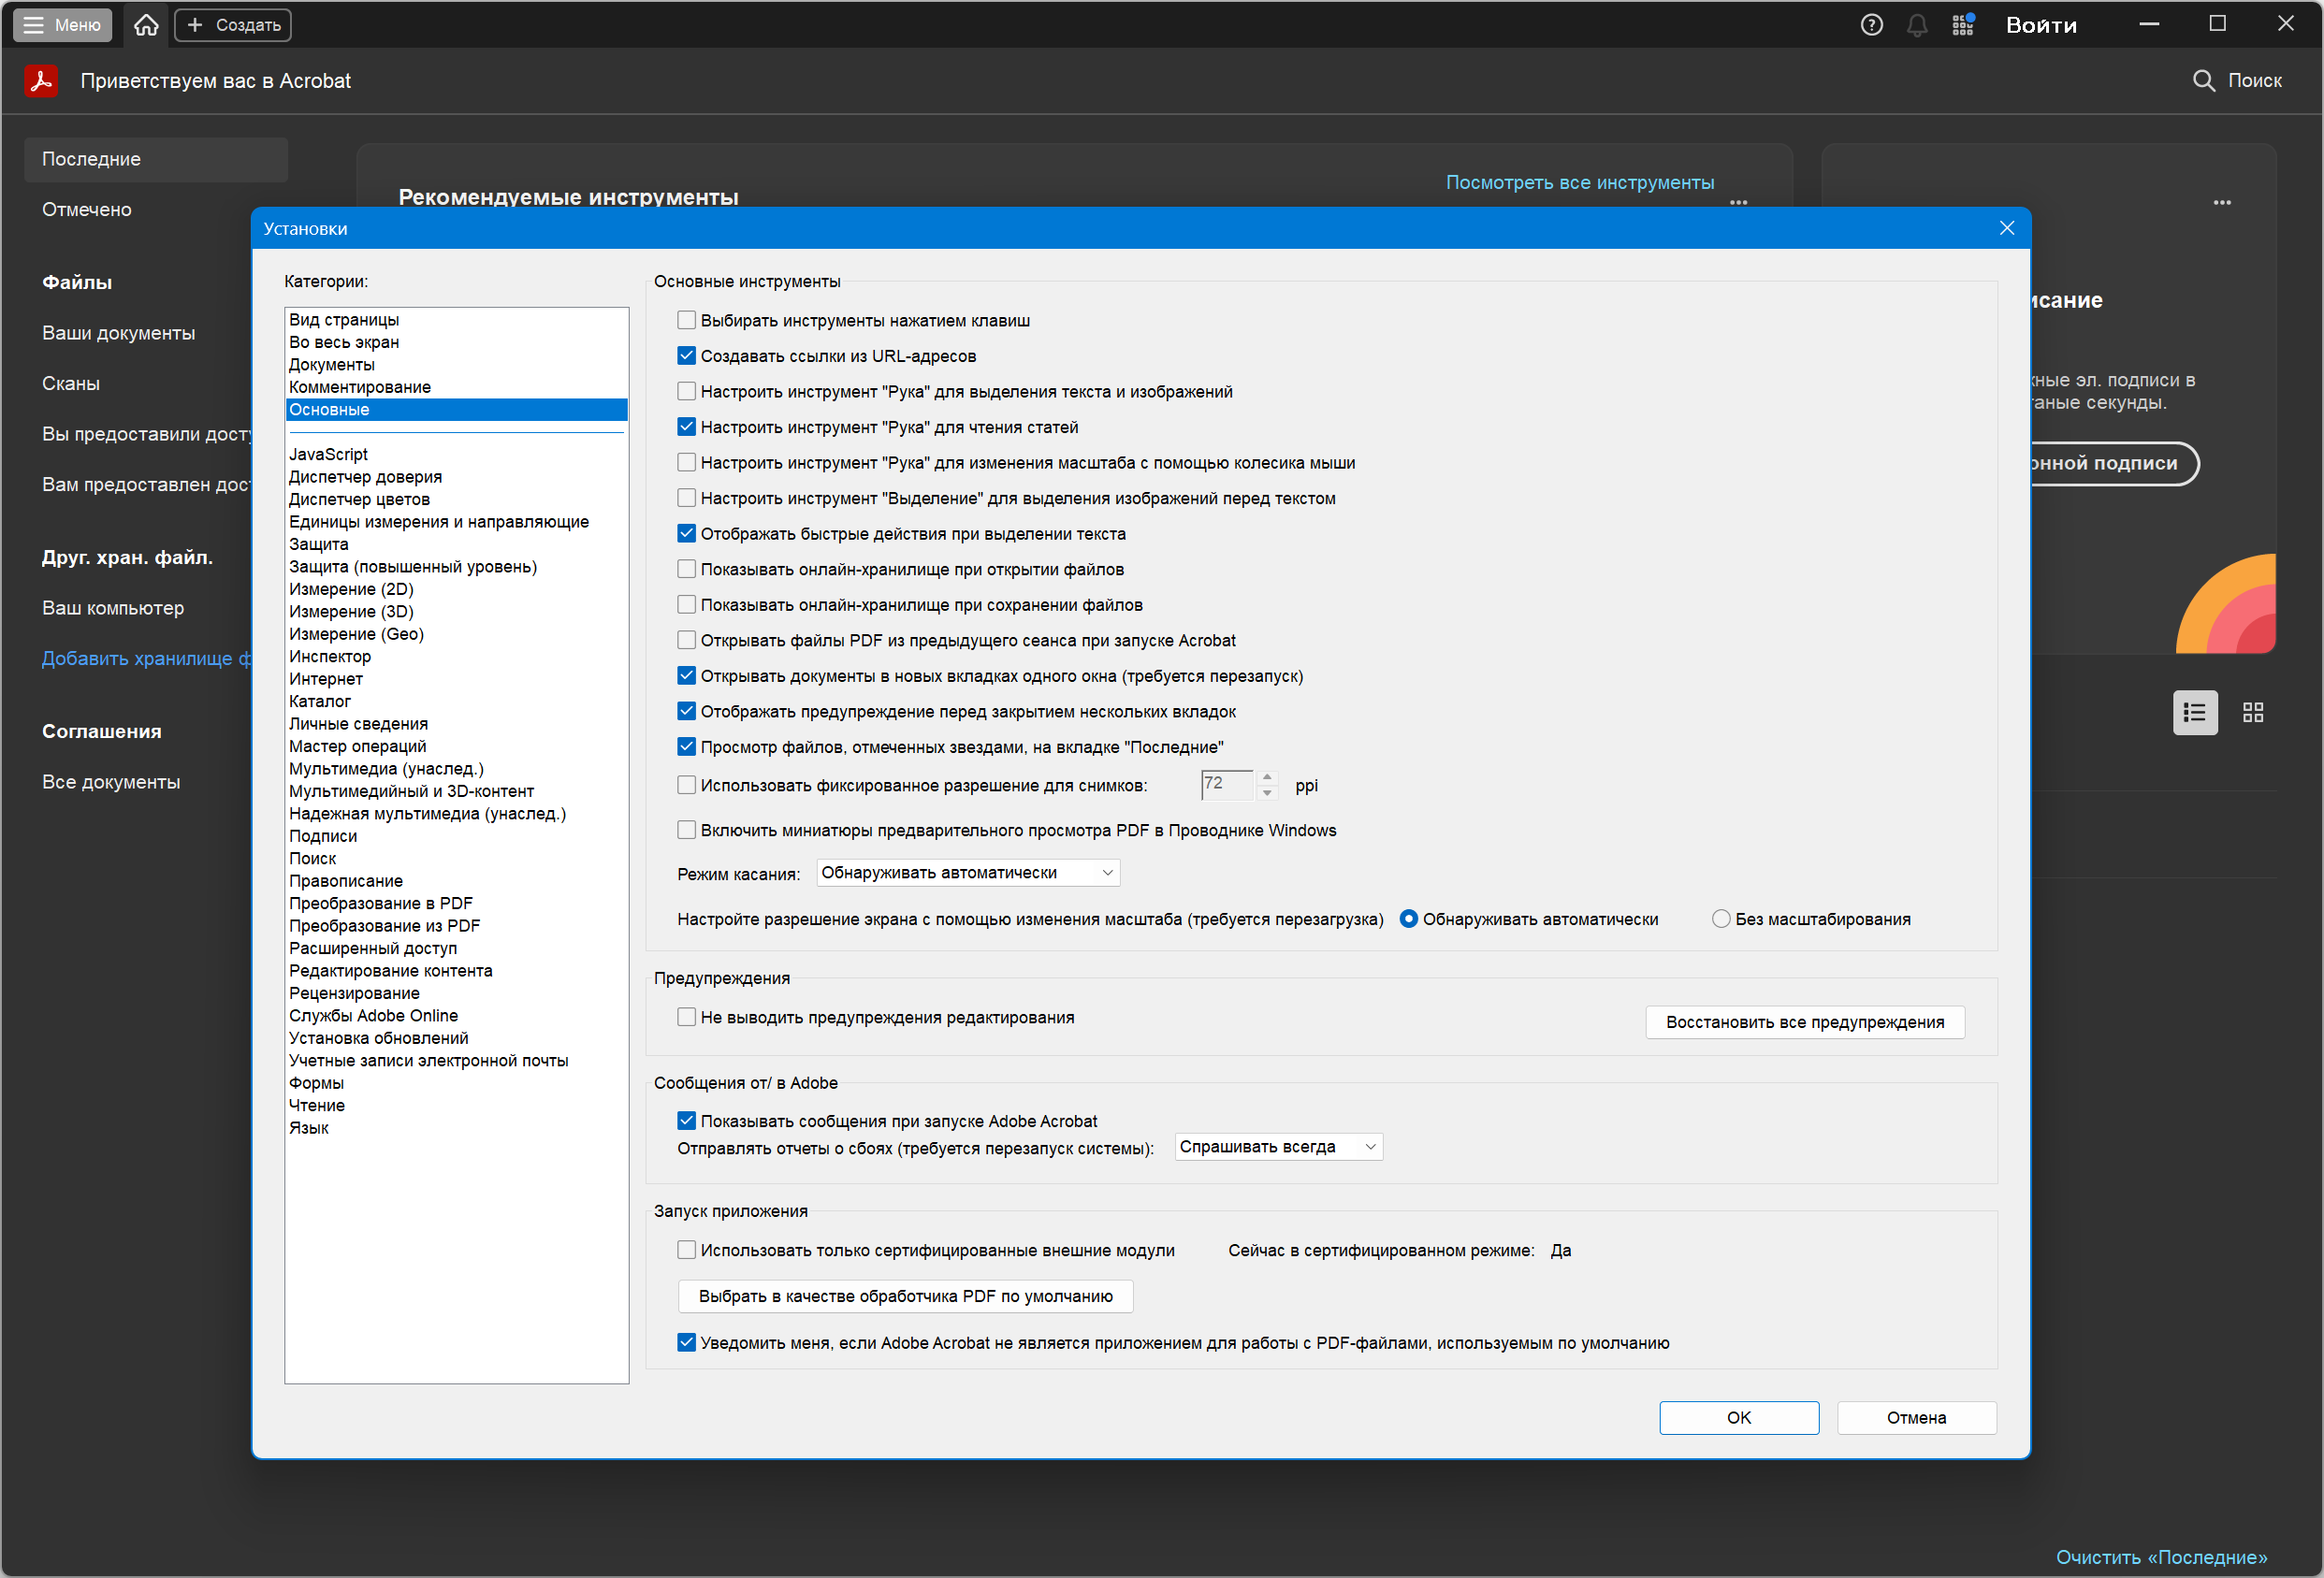2324x1578 pixels.
Task: Click the search magnifier icon
Action: tap(2203, 81)
